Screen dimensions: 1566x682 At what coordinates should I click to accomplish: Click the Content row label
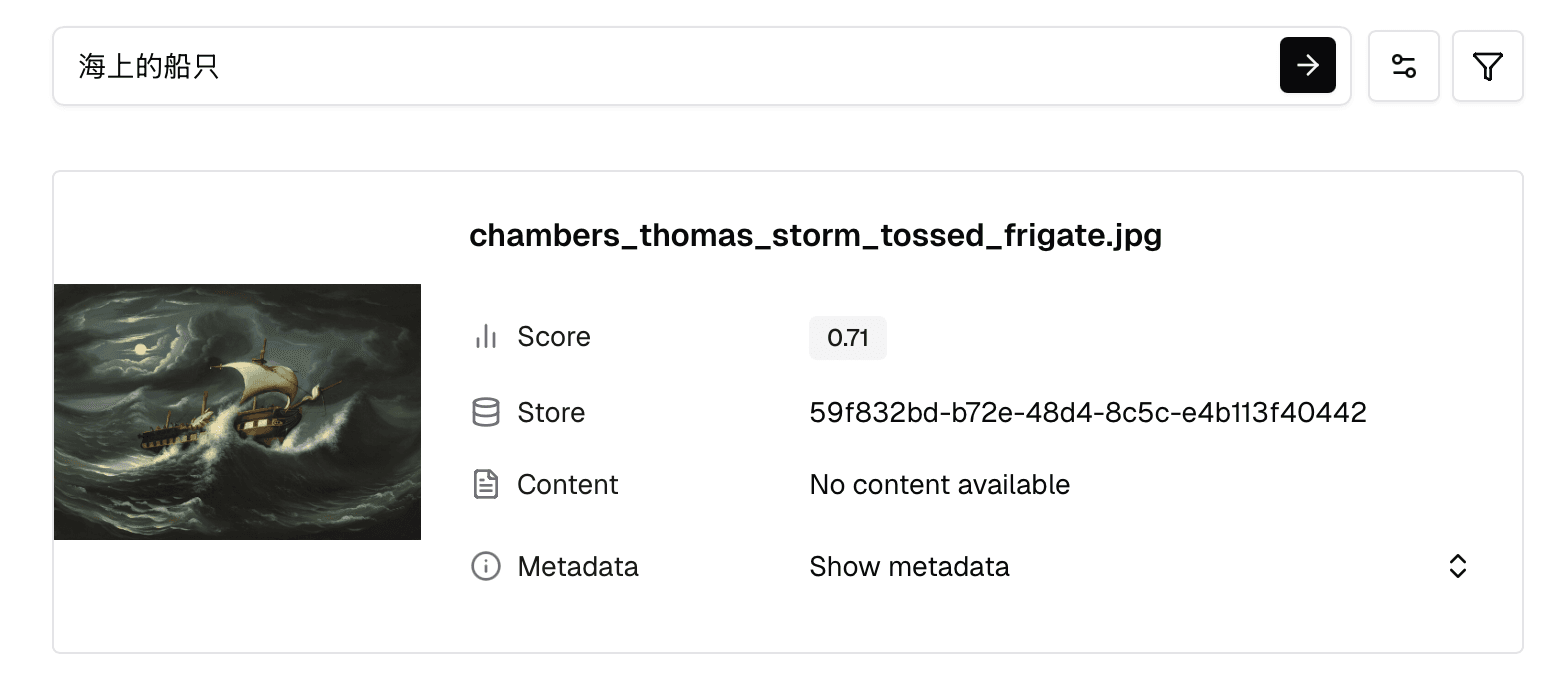pyautogui.click(x=567, y=485)
